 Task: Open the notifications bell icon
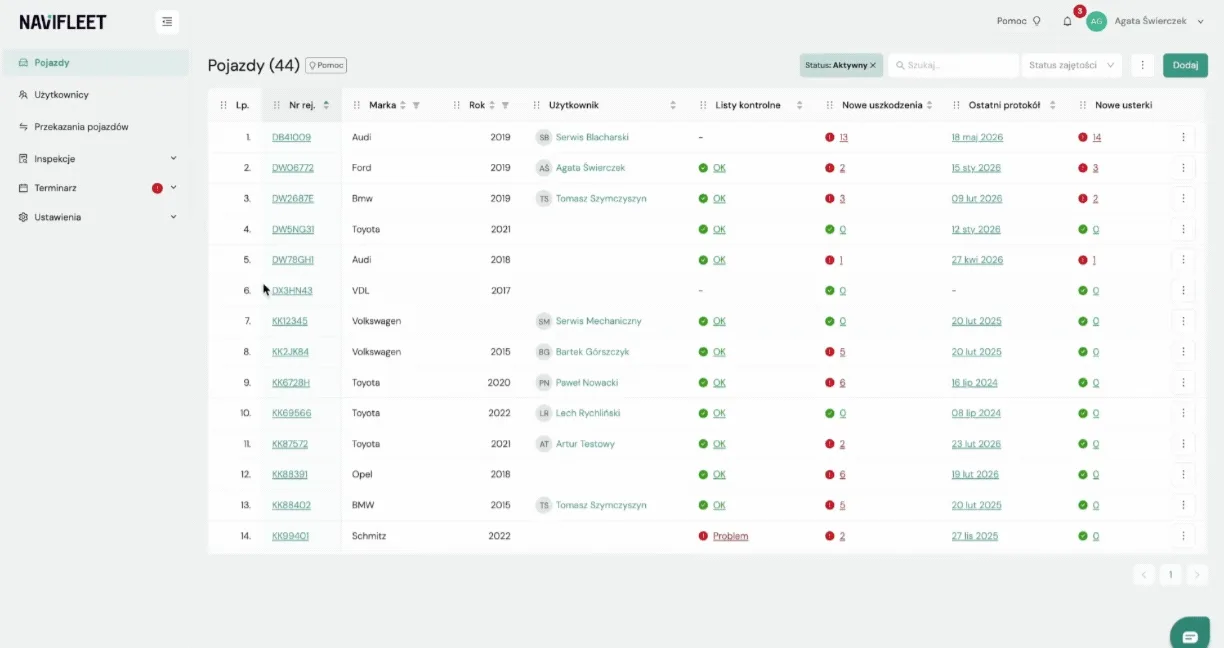[1067, 21]
